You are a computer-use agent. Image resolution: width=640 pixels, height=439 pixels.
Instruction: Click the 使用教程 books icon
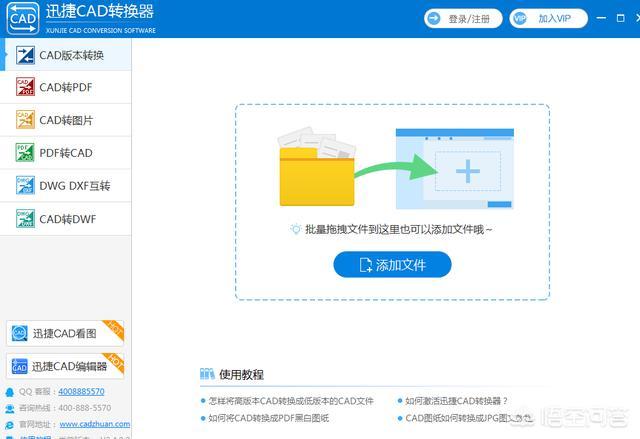click(x=207, y=374)
